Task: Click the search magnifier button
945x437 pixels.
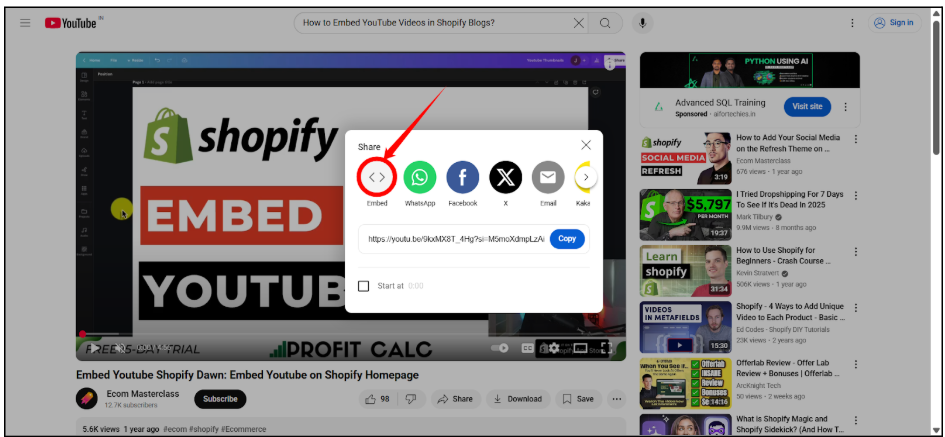Action: pyautogui.click(x=605, y=23)
